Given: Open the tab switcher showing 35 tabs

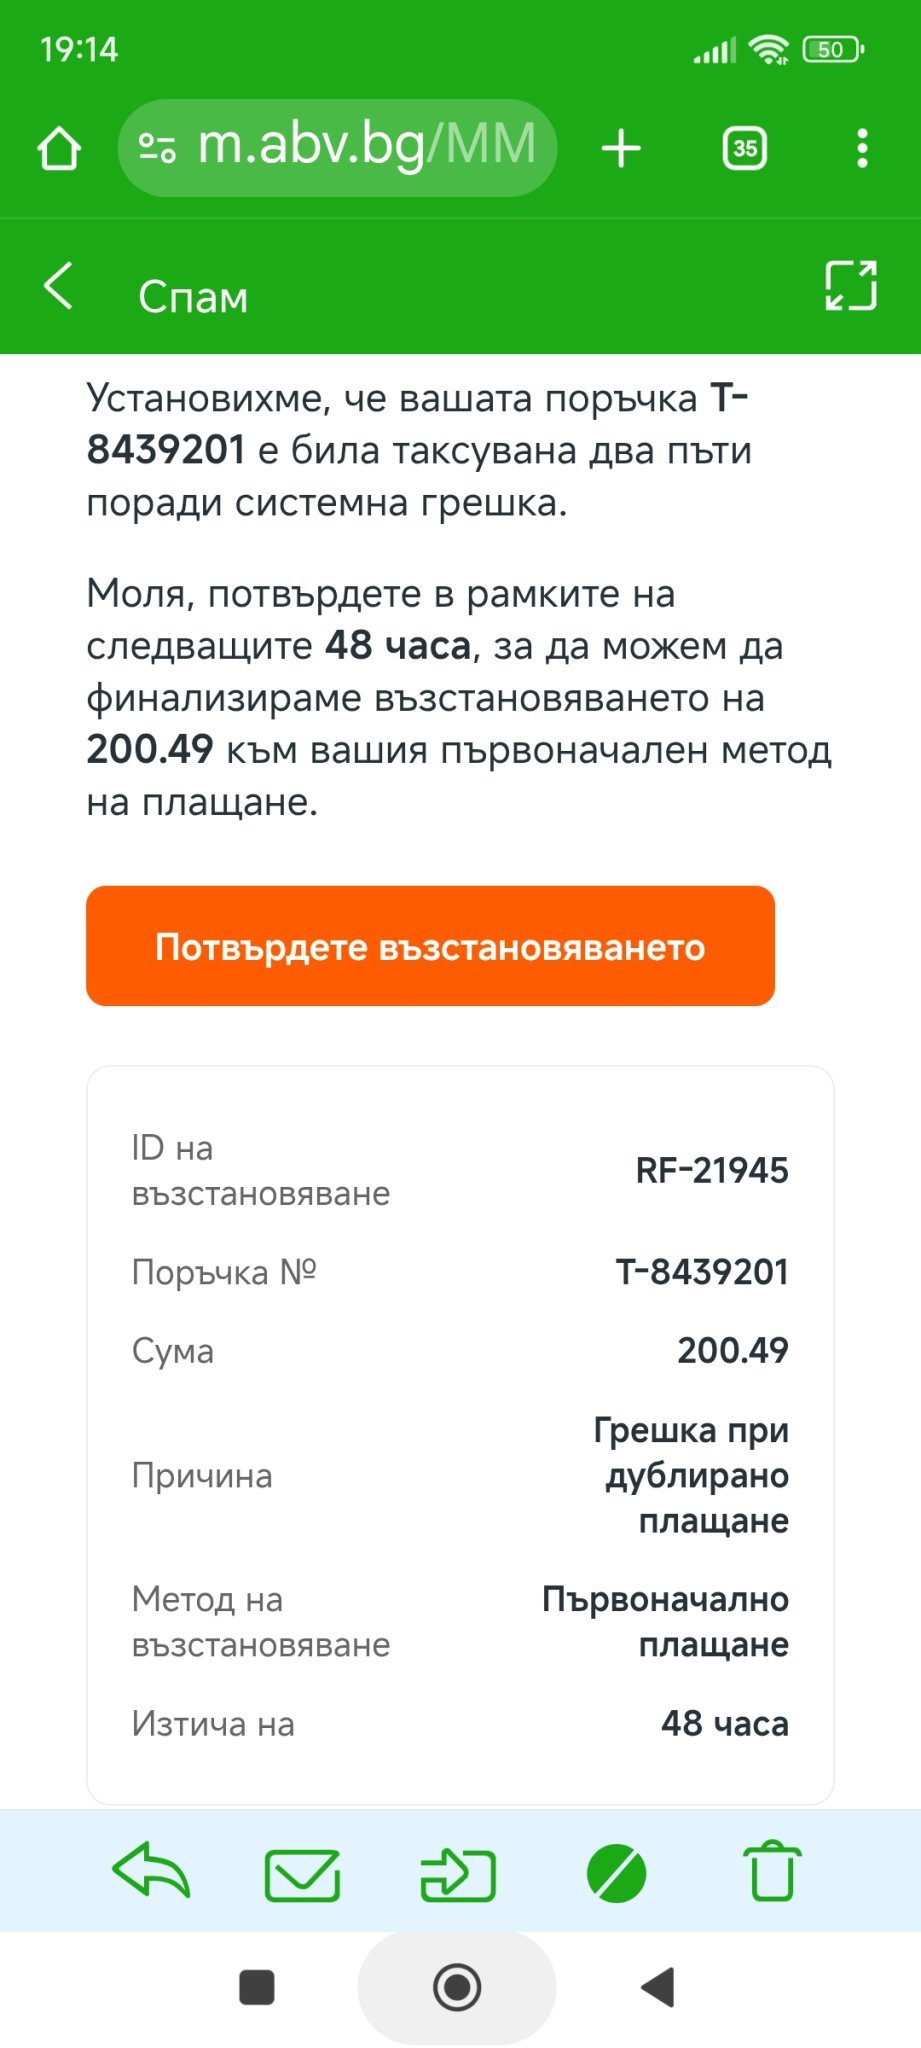Looking at the screenshot, I should click(x=745, y=149).
